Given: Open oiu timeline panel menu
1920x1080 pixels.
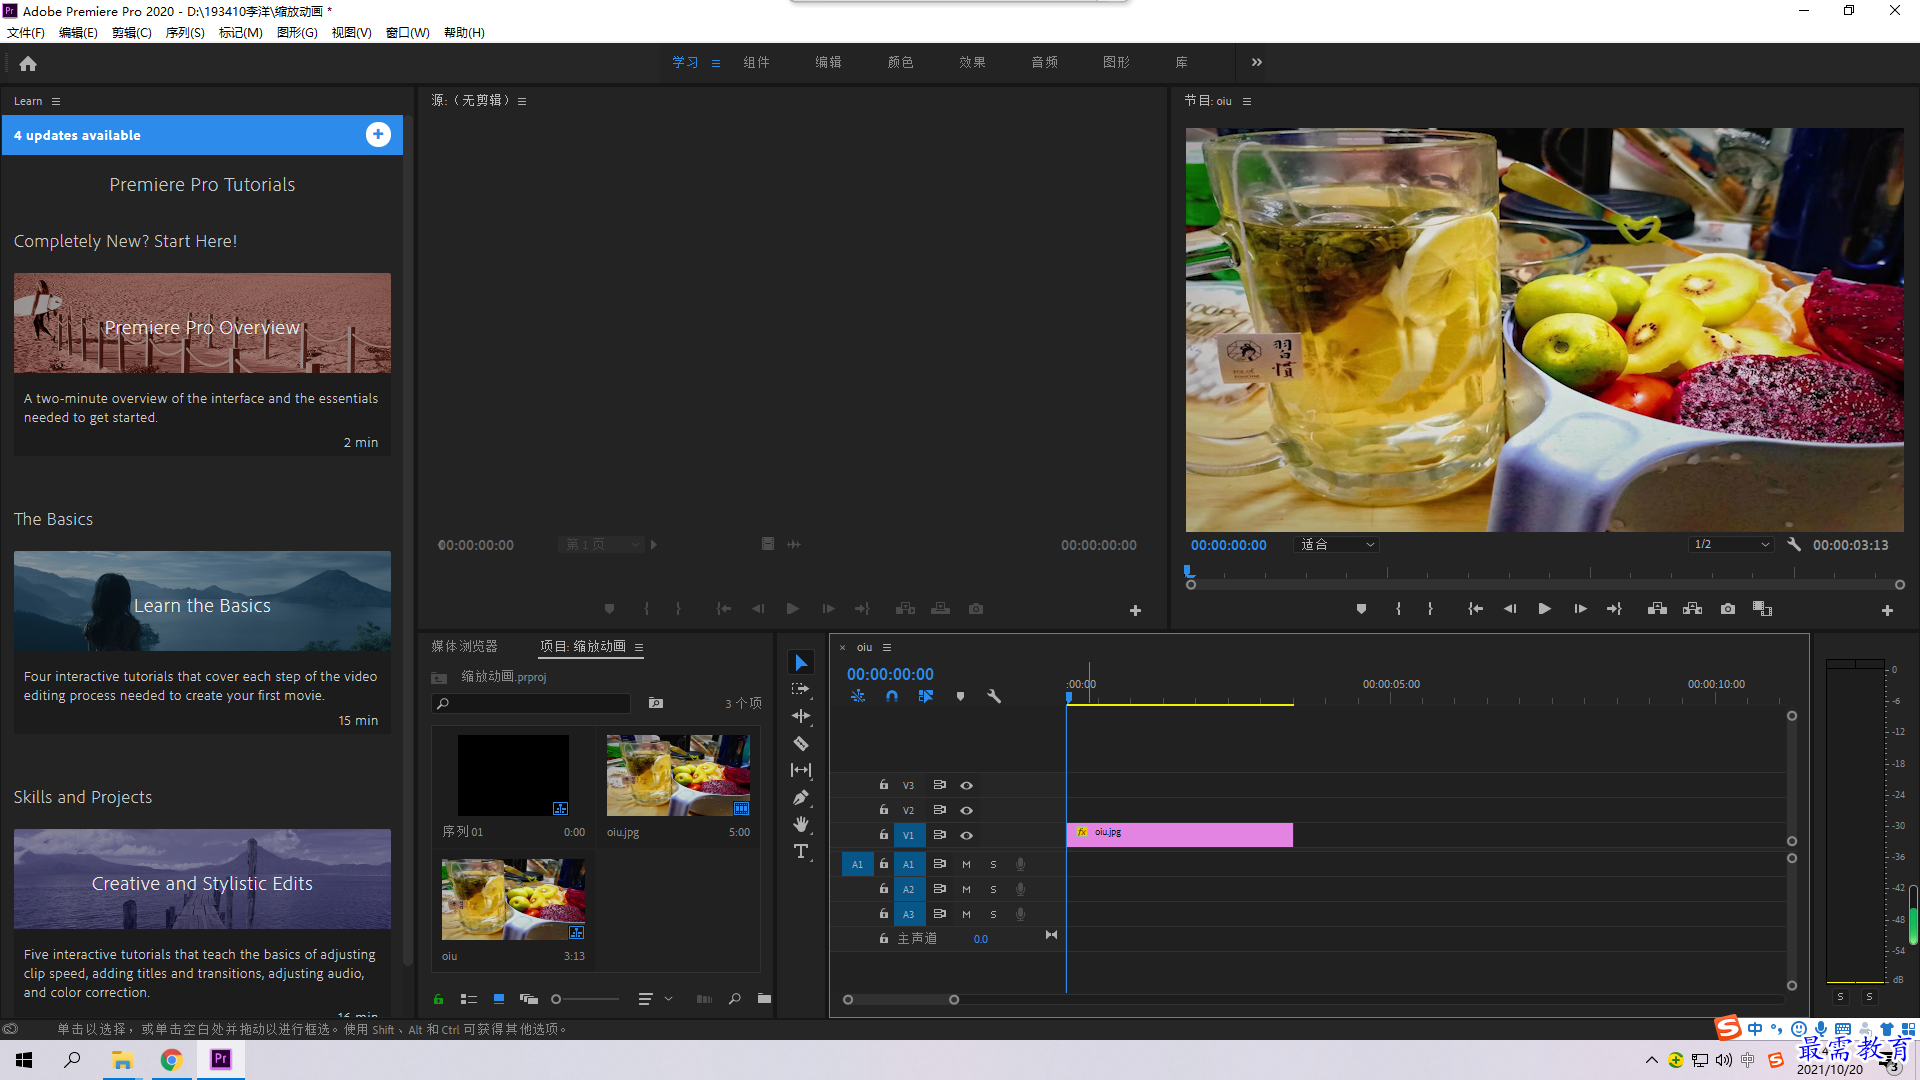Looking at the screenshot, I should point(887,648).
